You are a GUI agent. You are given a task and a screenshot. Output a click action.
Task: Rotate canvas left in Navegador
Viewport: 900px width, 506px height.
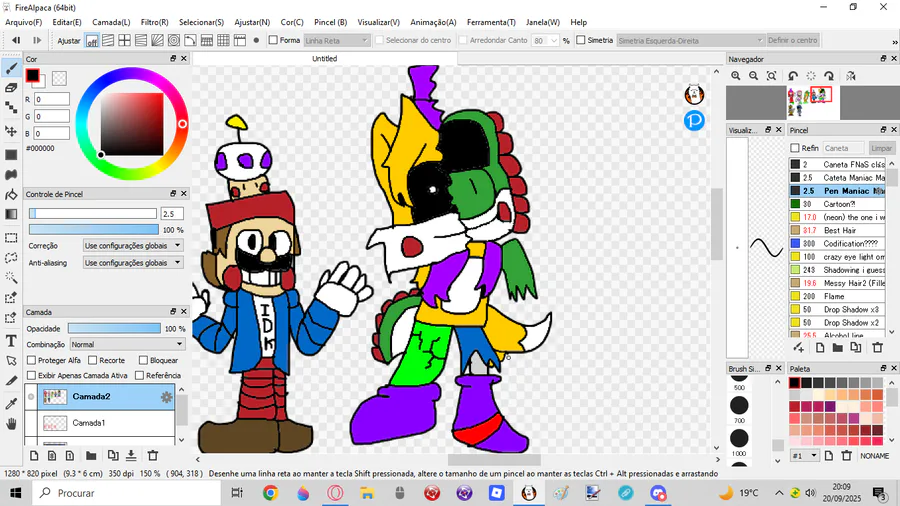[x=793, y=76]
